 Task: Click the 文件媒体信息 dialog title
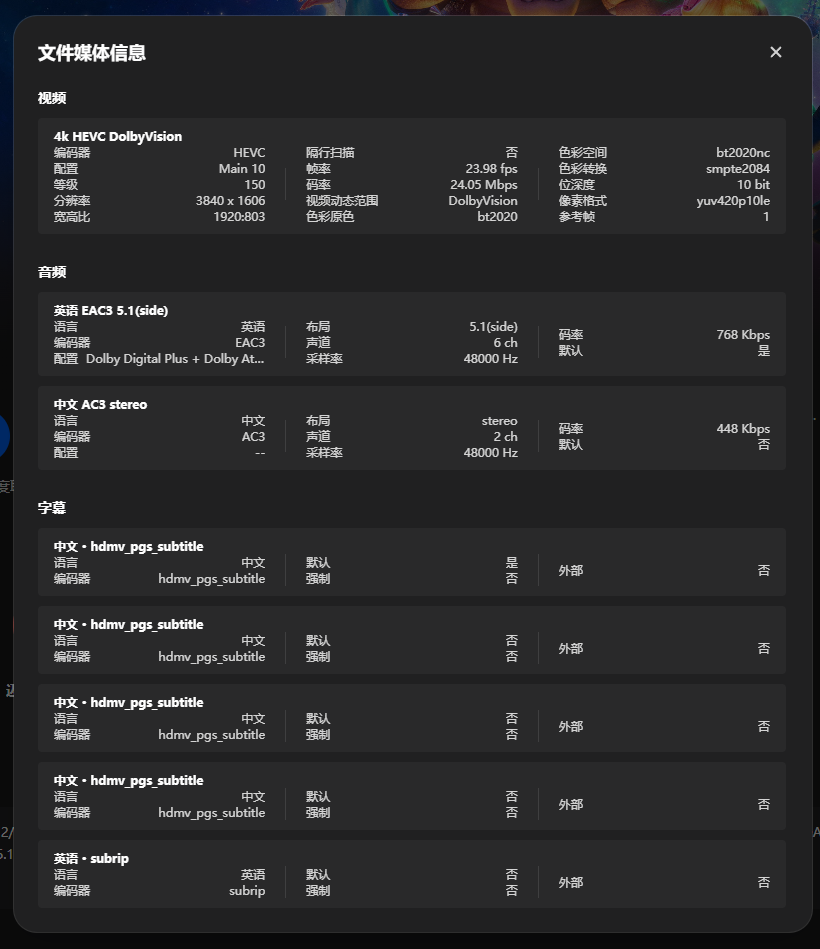(92, 53)
